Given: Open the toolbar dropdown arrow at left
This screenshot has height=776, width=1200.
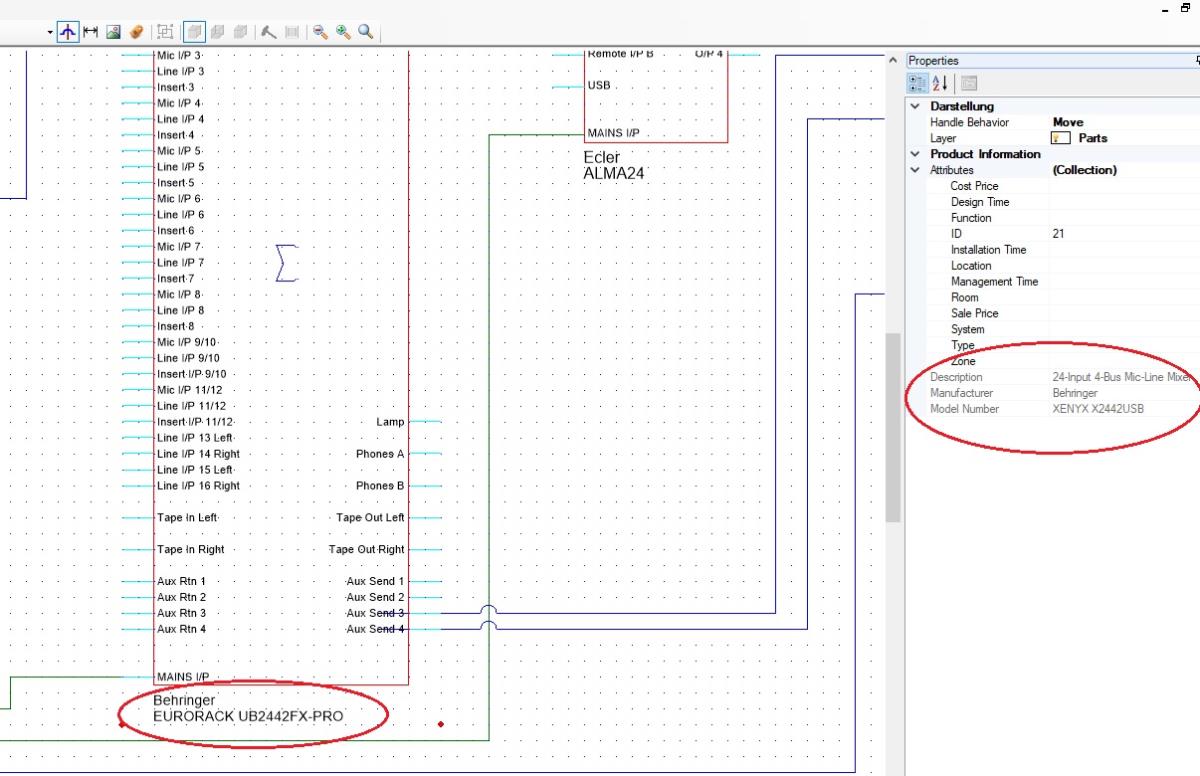Looking at the screenshot, I should point(49,33).
